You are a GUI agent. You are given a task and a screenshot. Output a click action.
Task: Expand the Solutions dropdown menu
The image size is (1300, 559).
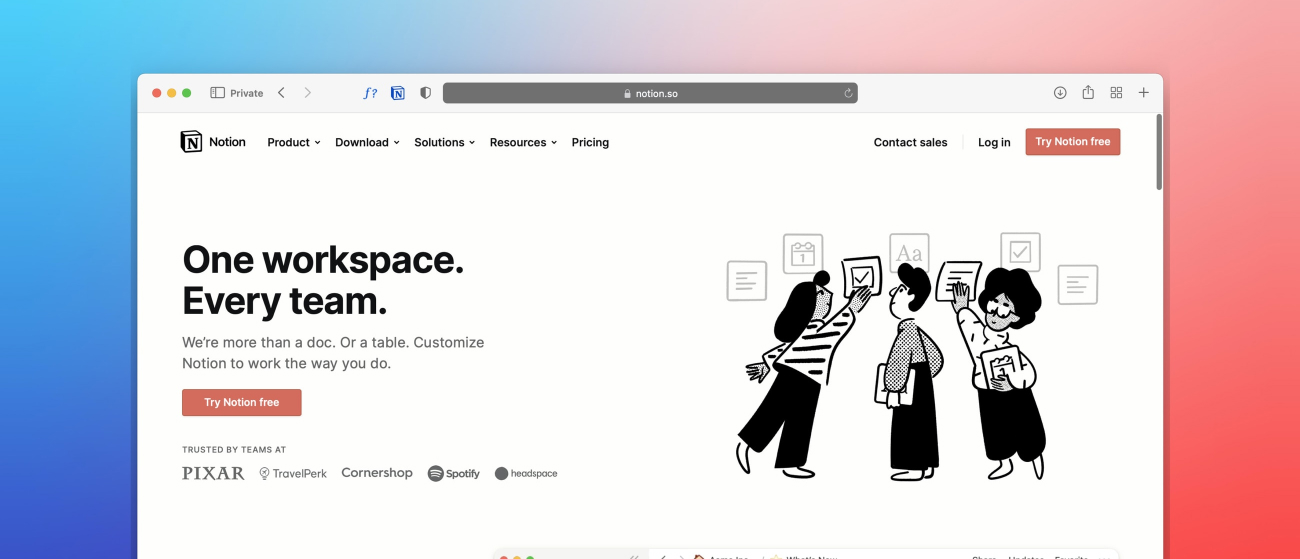pyautogui.click(x=445, y=142)
